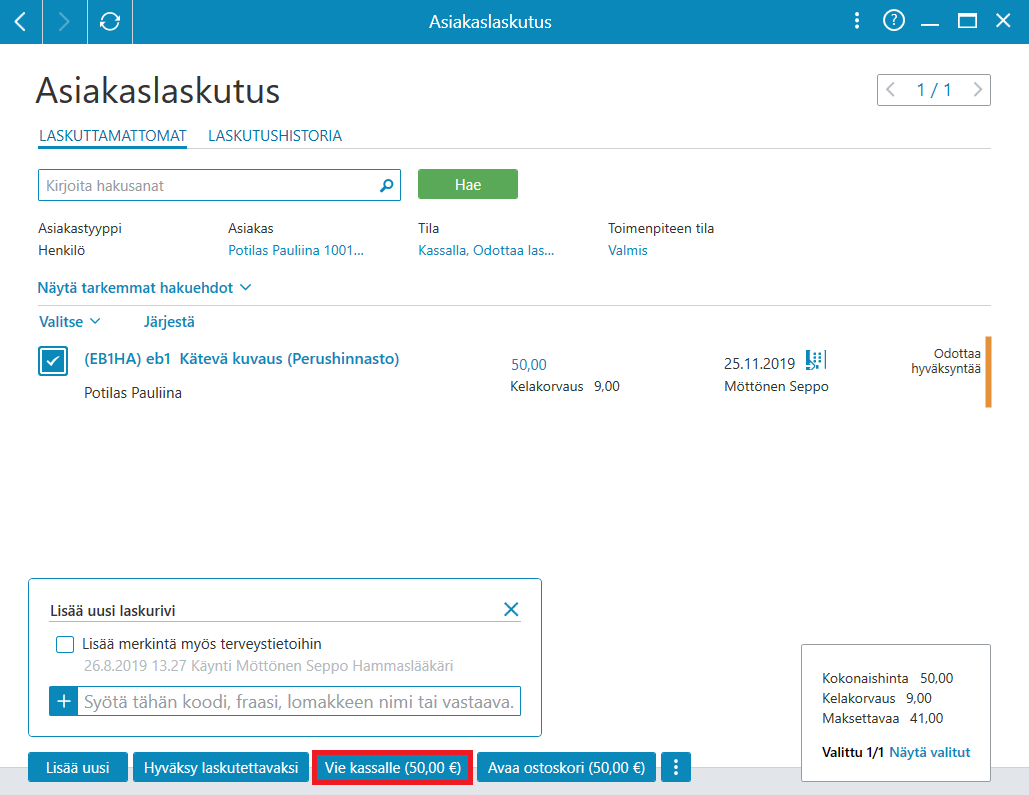
Task: Click the Maksettavaa 41,00 summary text
Action: coord(883,718)
